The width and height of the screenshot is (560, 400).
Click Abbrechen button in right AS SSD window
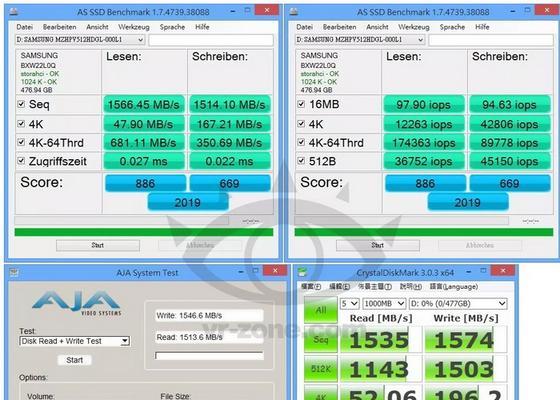point(480,245)
